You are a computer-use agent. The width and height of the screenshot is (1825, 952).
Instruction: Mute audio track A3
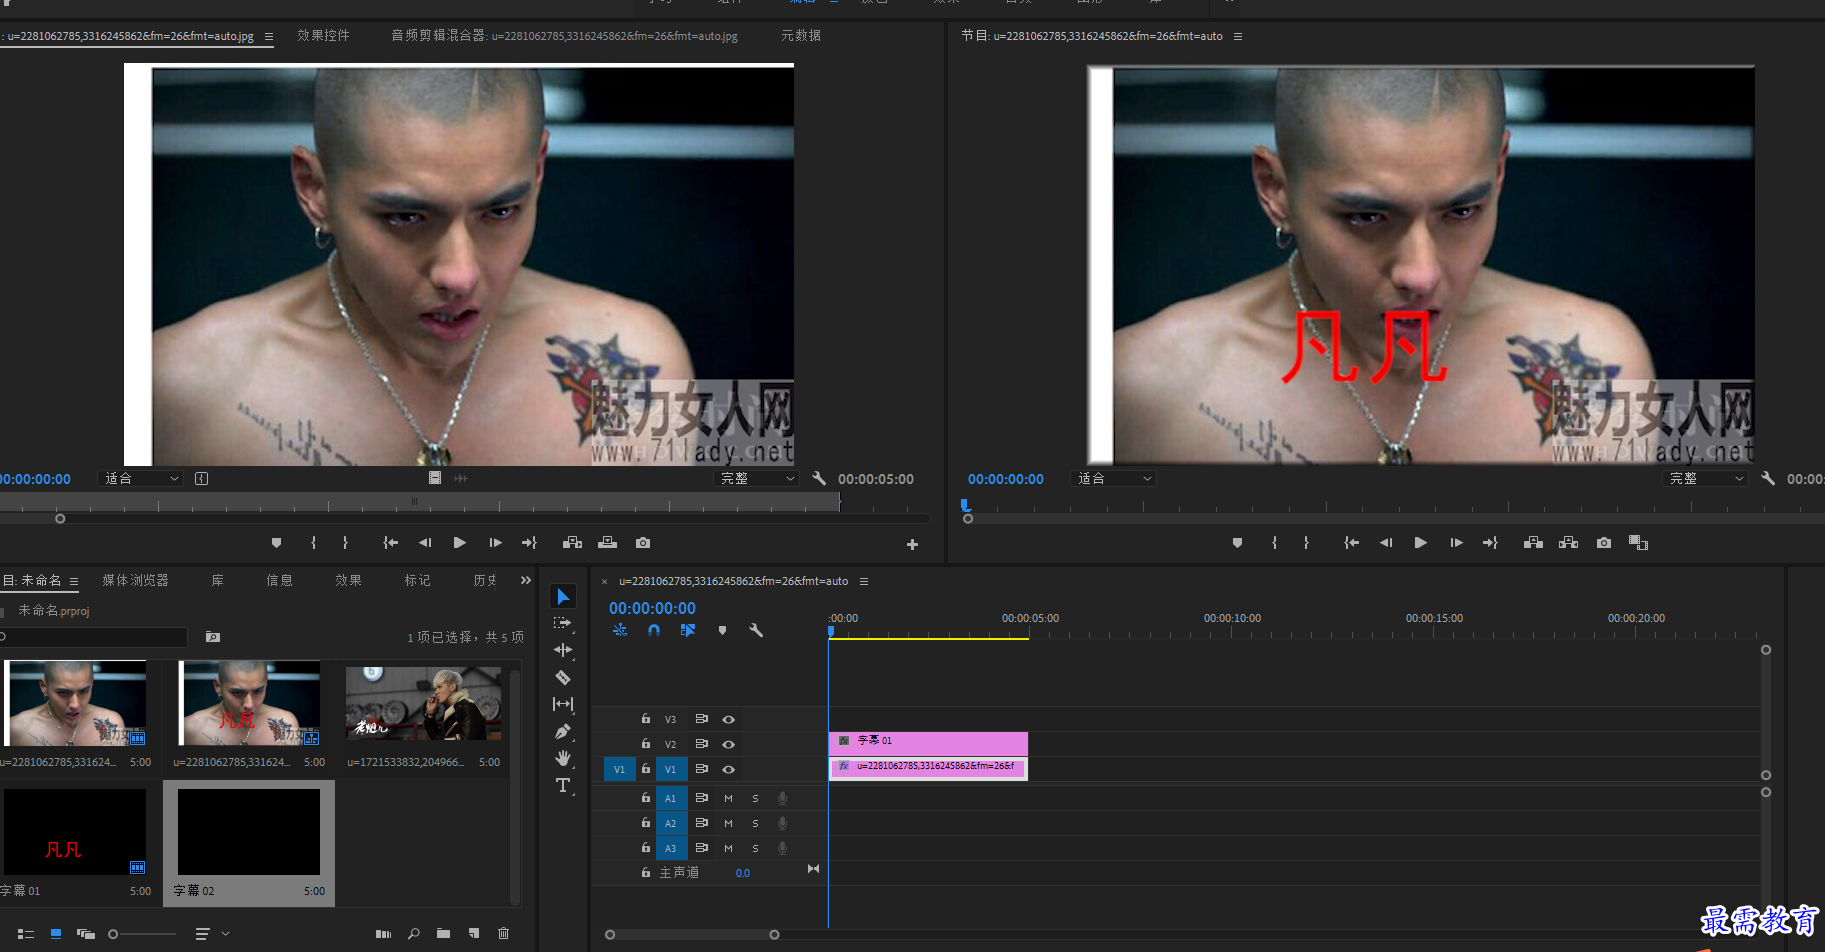click(x=728, y=848)
